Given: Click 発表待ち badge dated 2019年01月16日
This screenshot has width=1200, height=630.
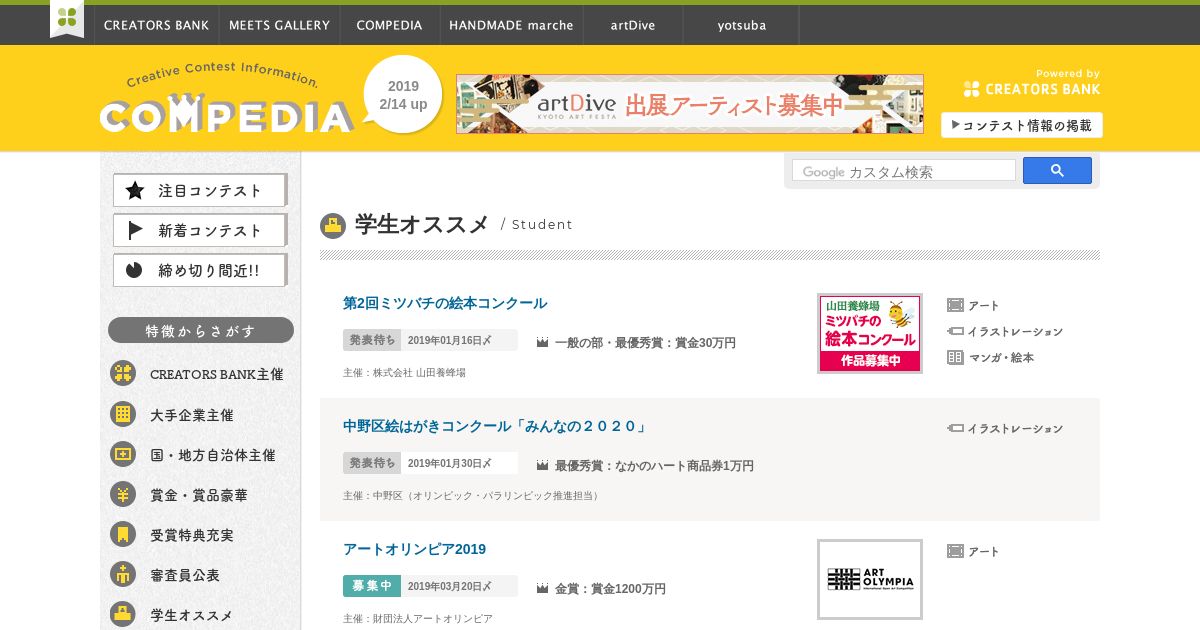Looking at the screenshot, I should pos(372,340).
